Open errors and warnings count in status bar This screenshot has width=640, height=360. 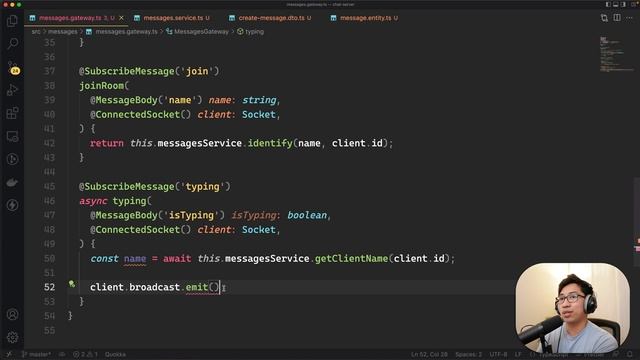coord(85,355)
